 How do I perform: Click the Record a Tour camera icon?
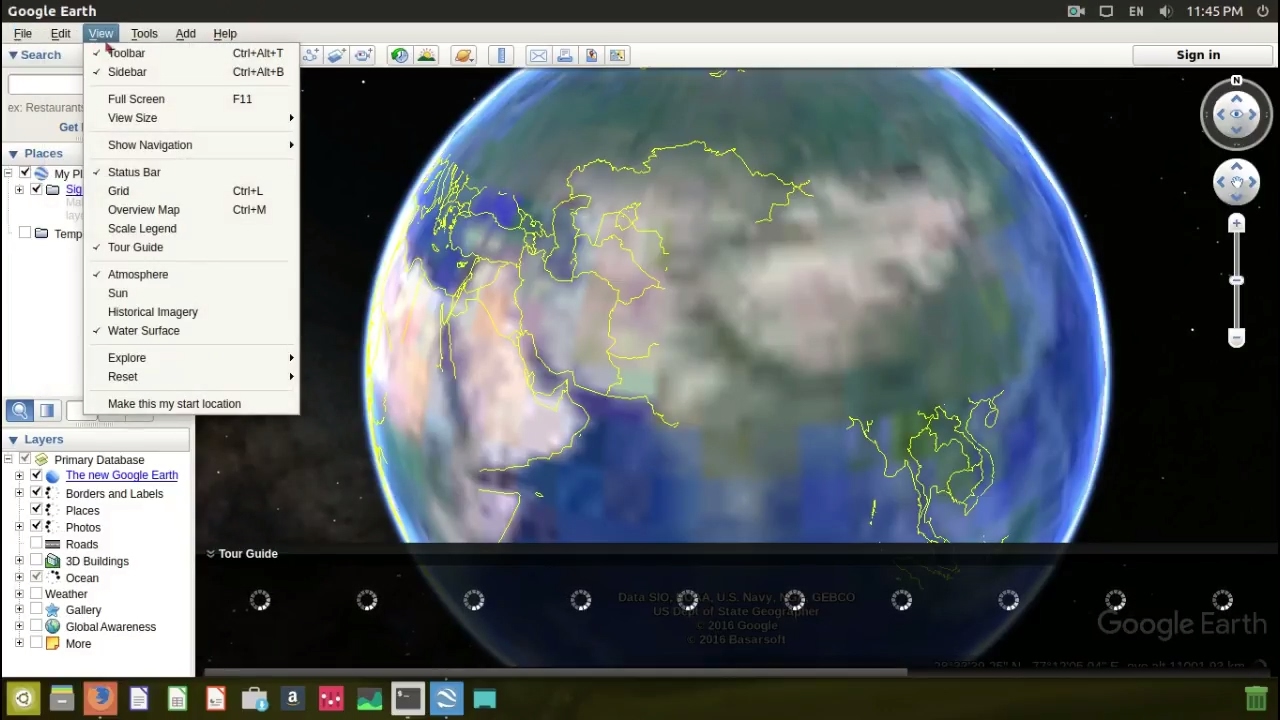click(363, 55)
